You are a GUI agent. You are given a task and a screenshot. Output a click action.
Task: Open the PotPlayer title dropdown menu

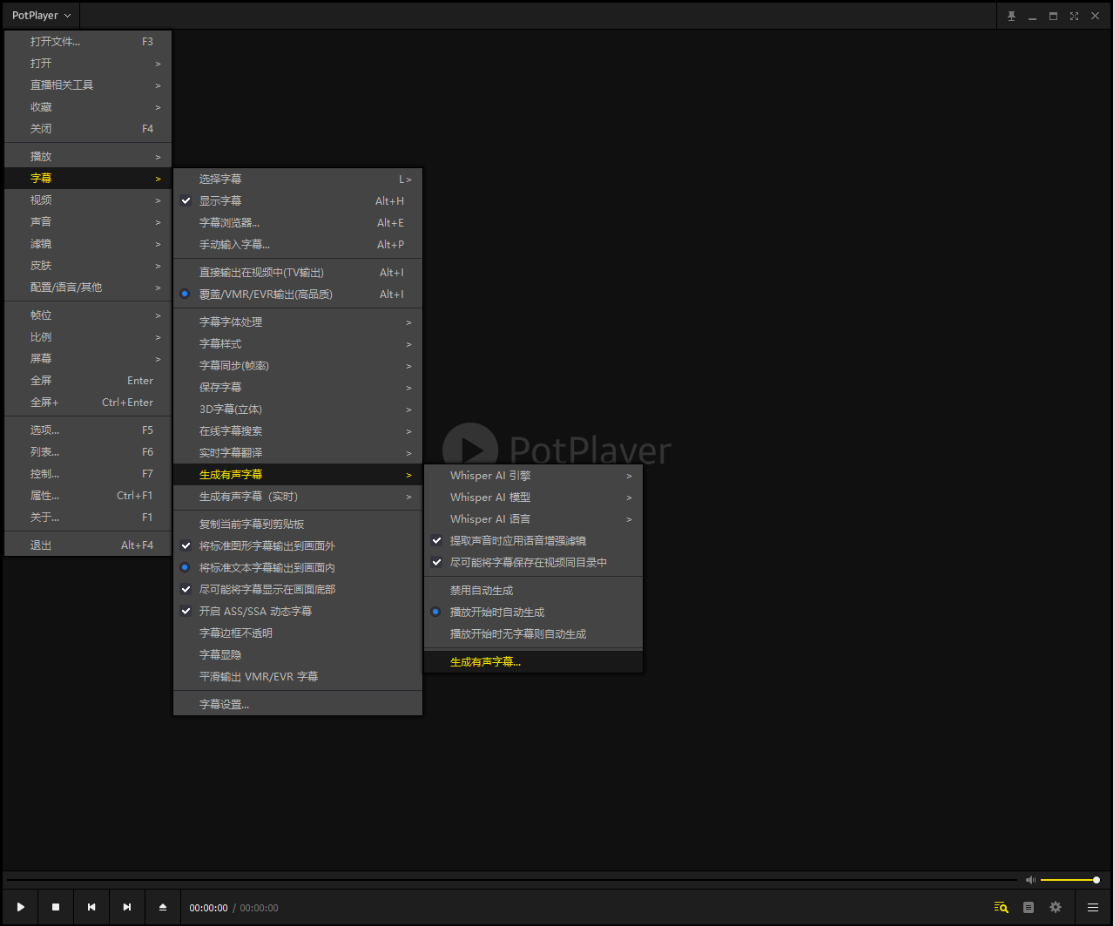click(x=41, y=16)
